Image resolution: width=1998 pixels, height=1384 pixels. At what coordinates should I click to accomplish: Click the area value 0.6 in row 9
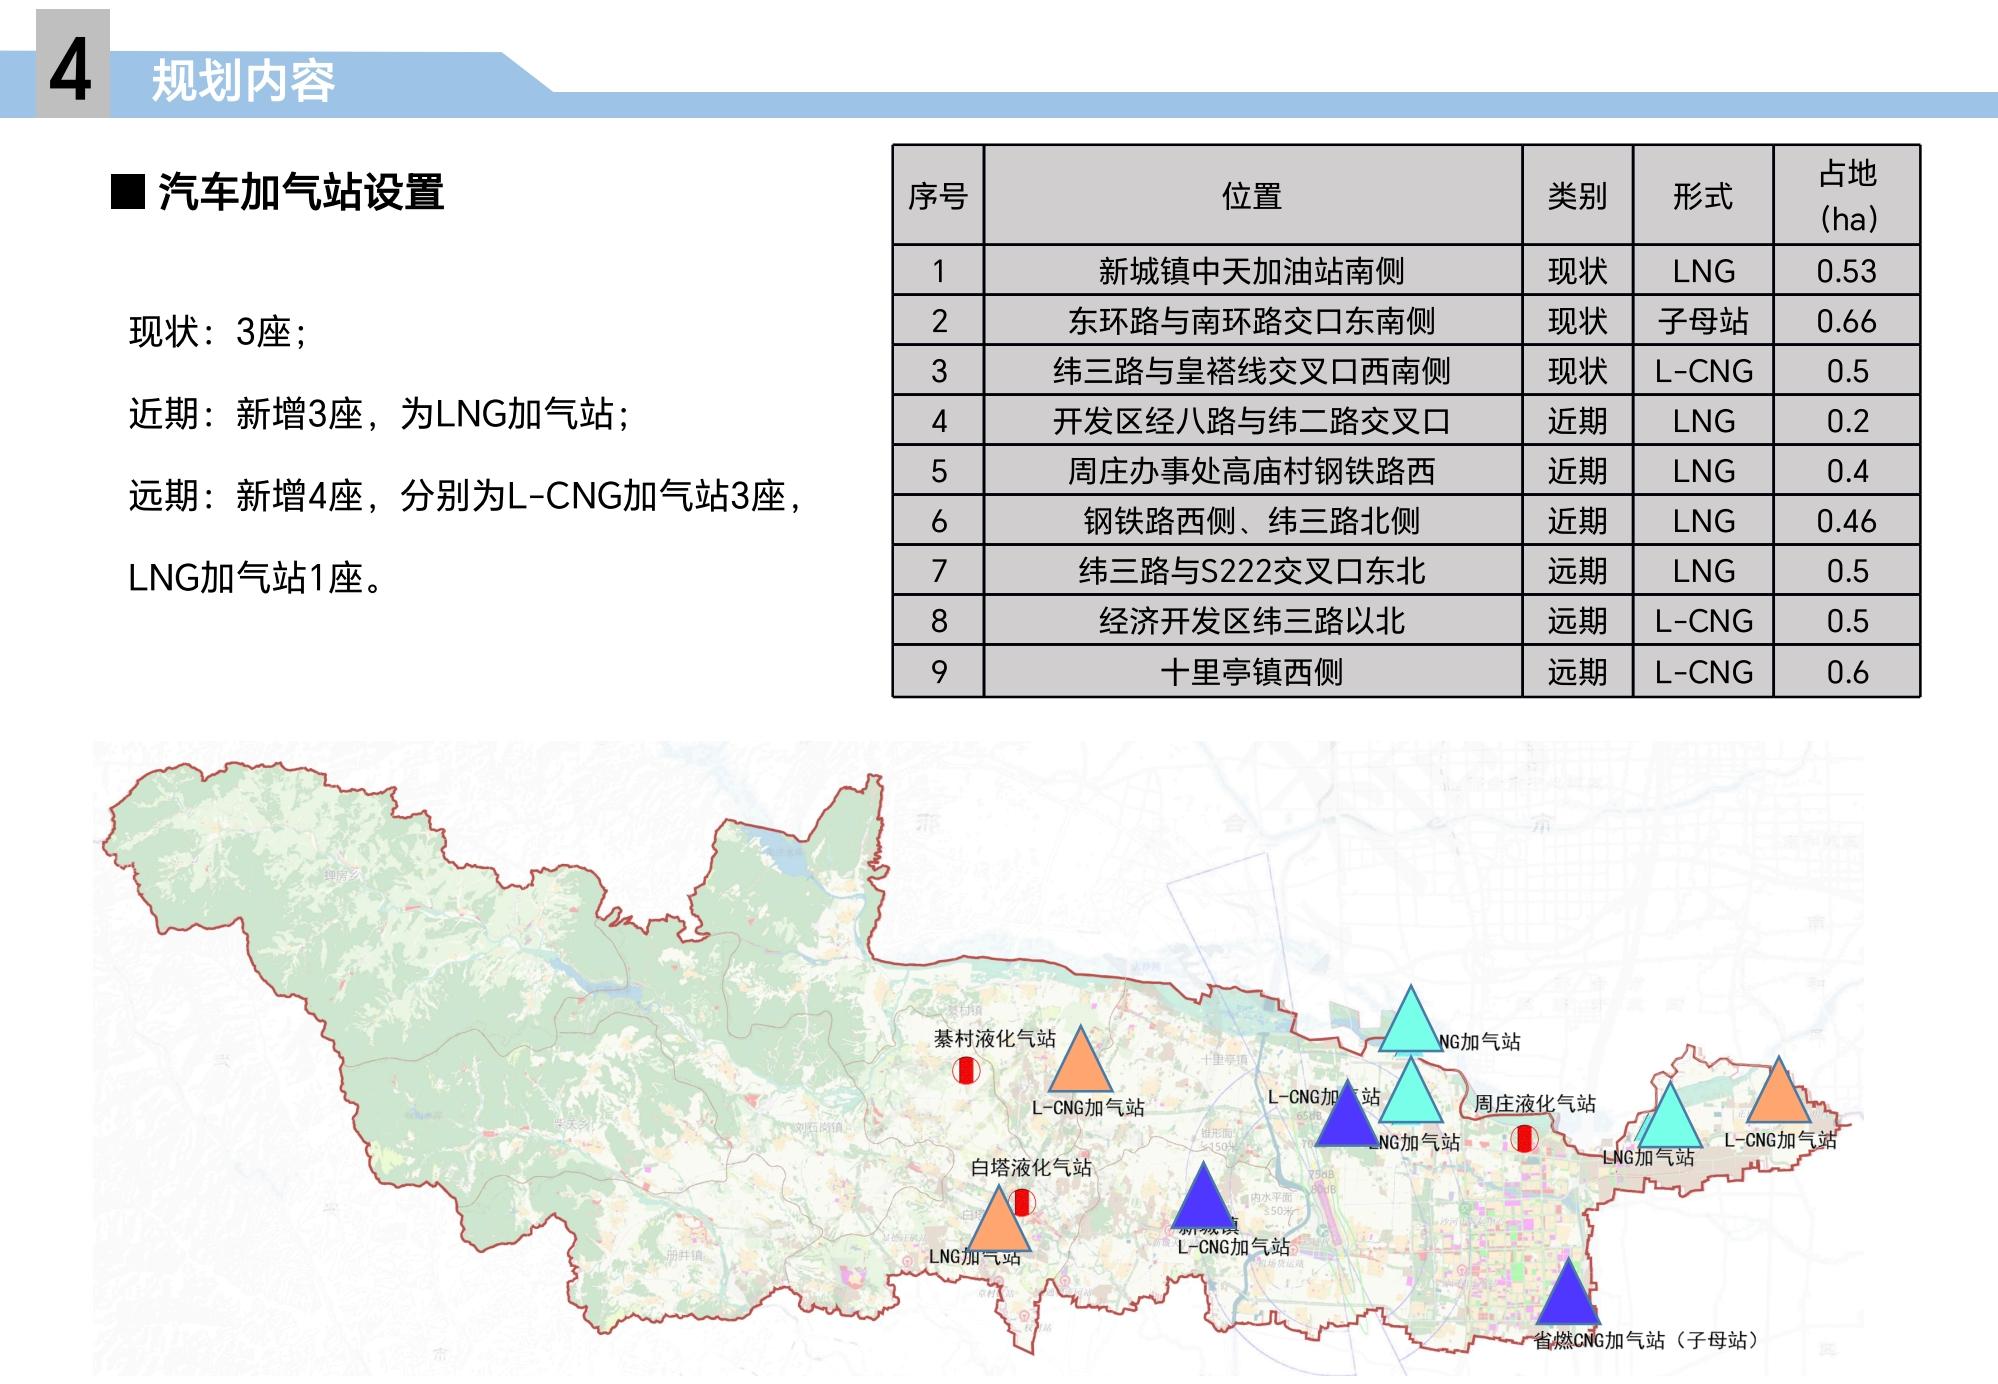(x=1847, y=672)
